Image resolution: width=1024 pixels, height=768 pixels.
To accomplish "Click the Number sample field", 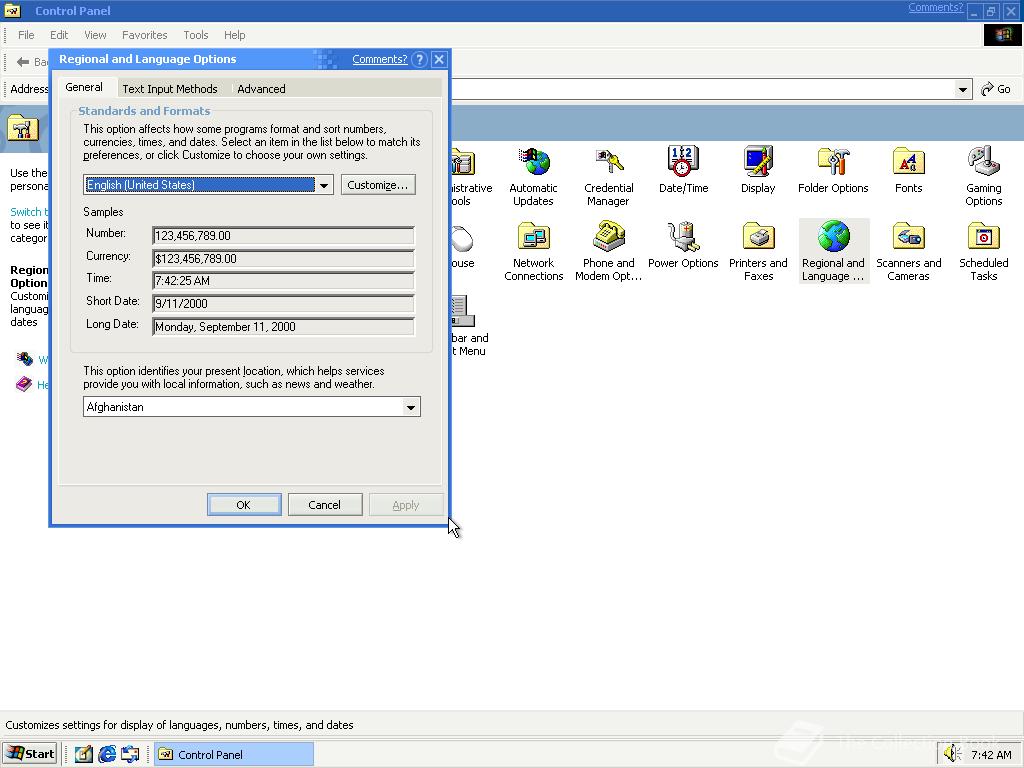I will tap(283, 236).
